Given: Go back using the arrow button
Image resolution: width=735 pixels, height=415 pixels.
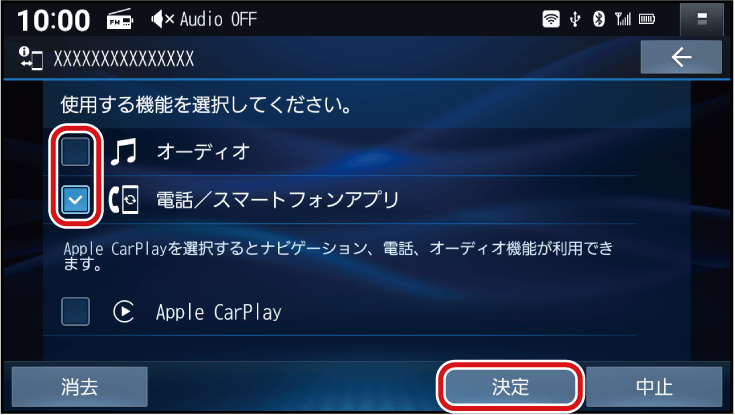Looking at the screenshot, I should (x=681, y=57).
